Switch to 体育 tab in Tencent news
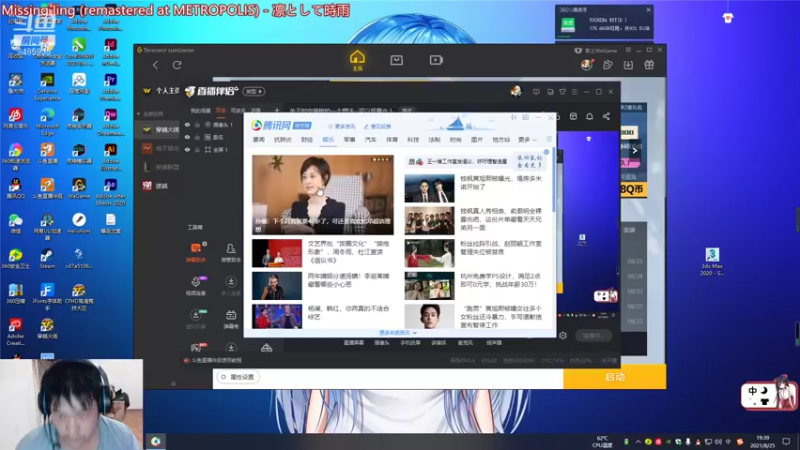 click(391, 139)
